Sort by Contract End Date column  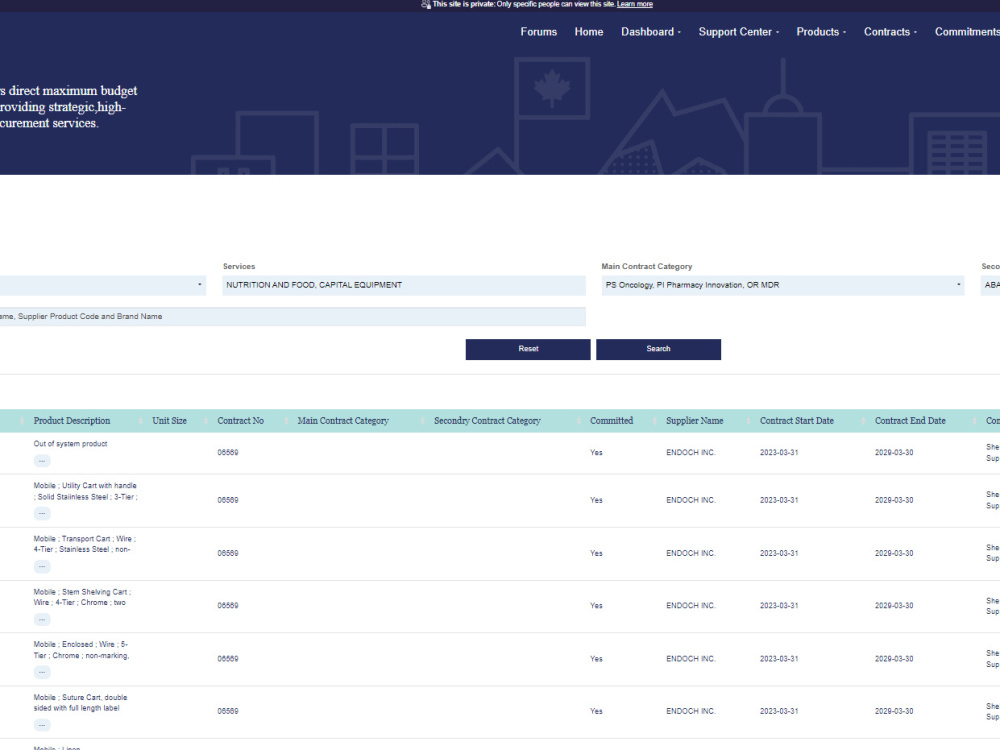pos(910,421)
